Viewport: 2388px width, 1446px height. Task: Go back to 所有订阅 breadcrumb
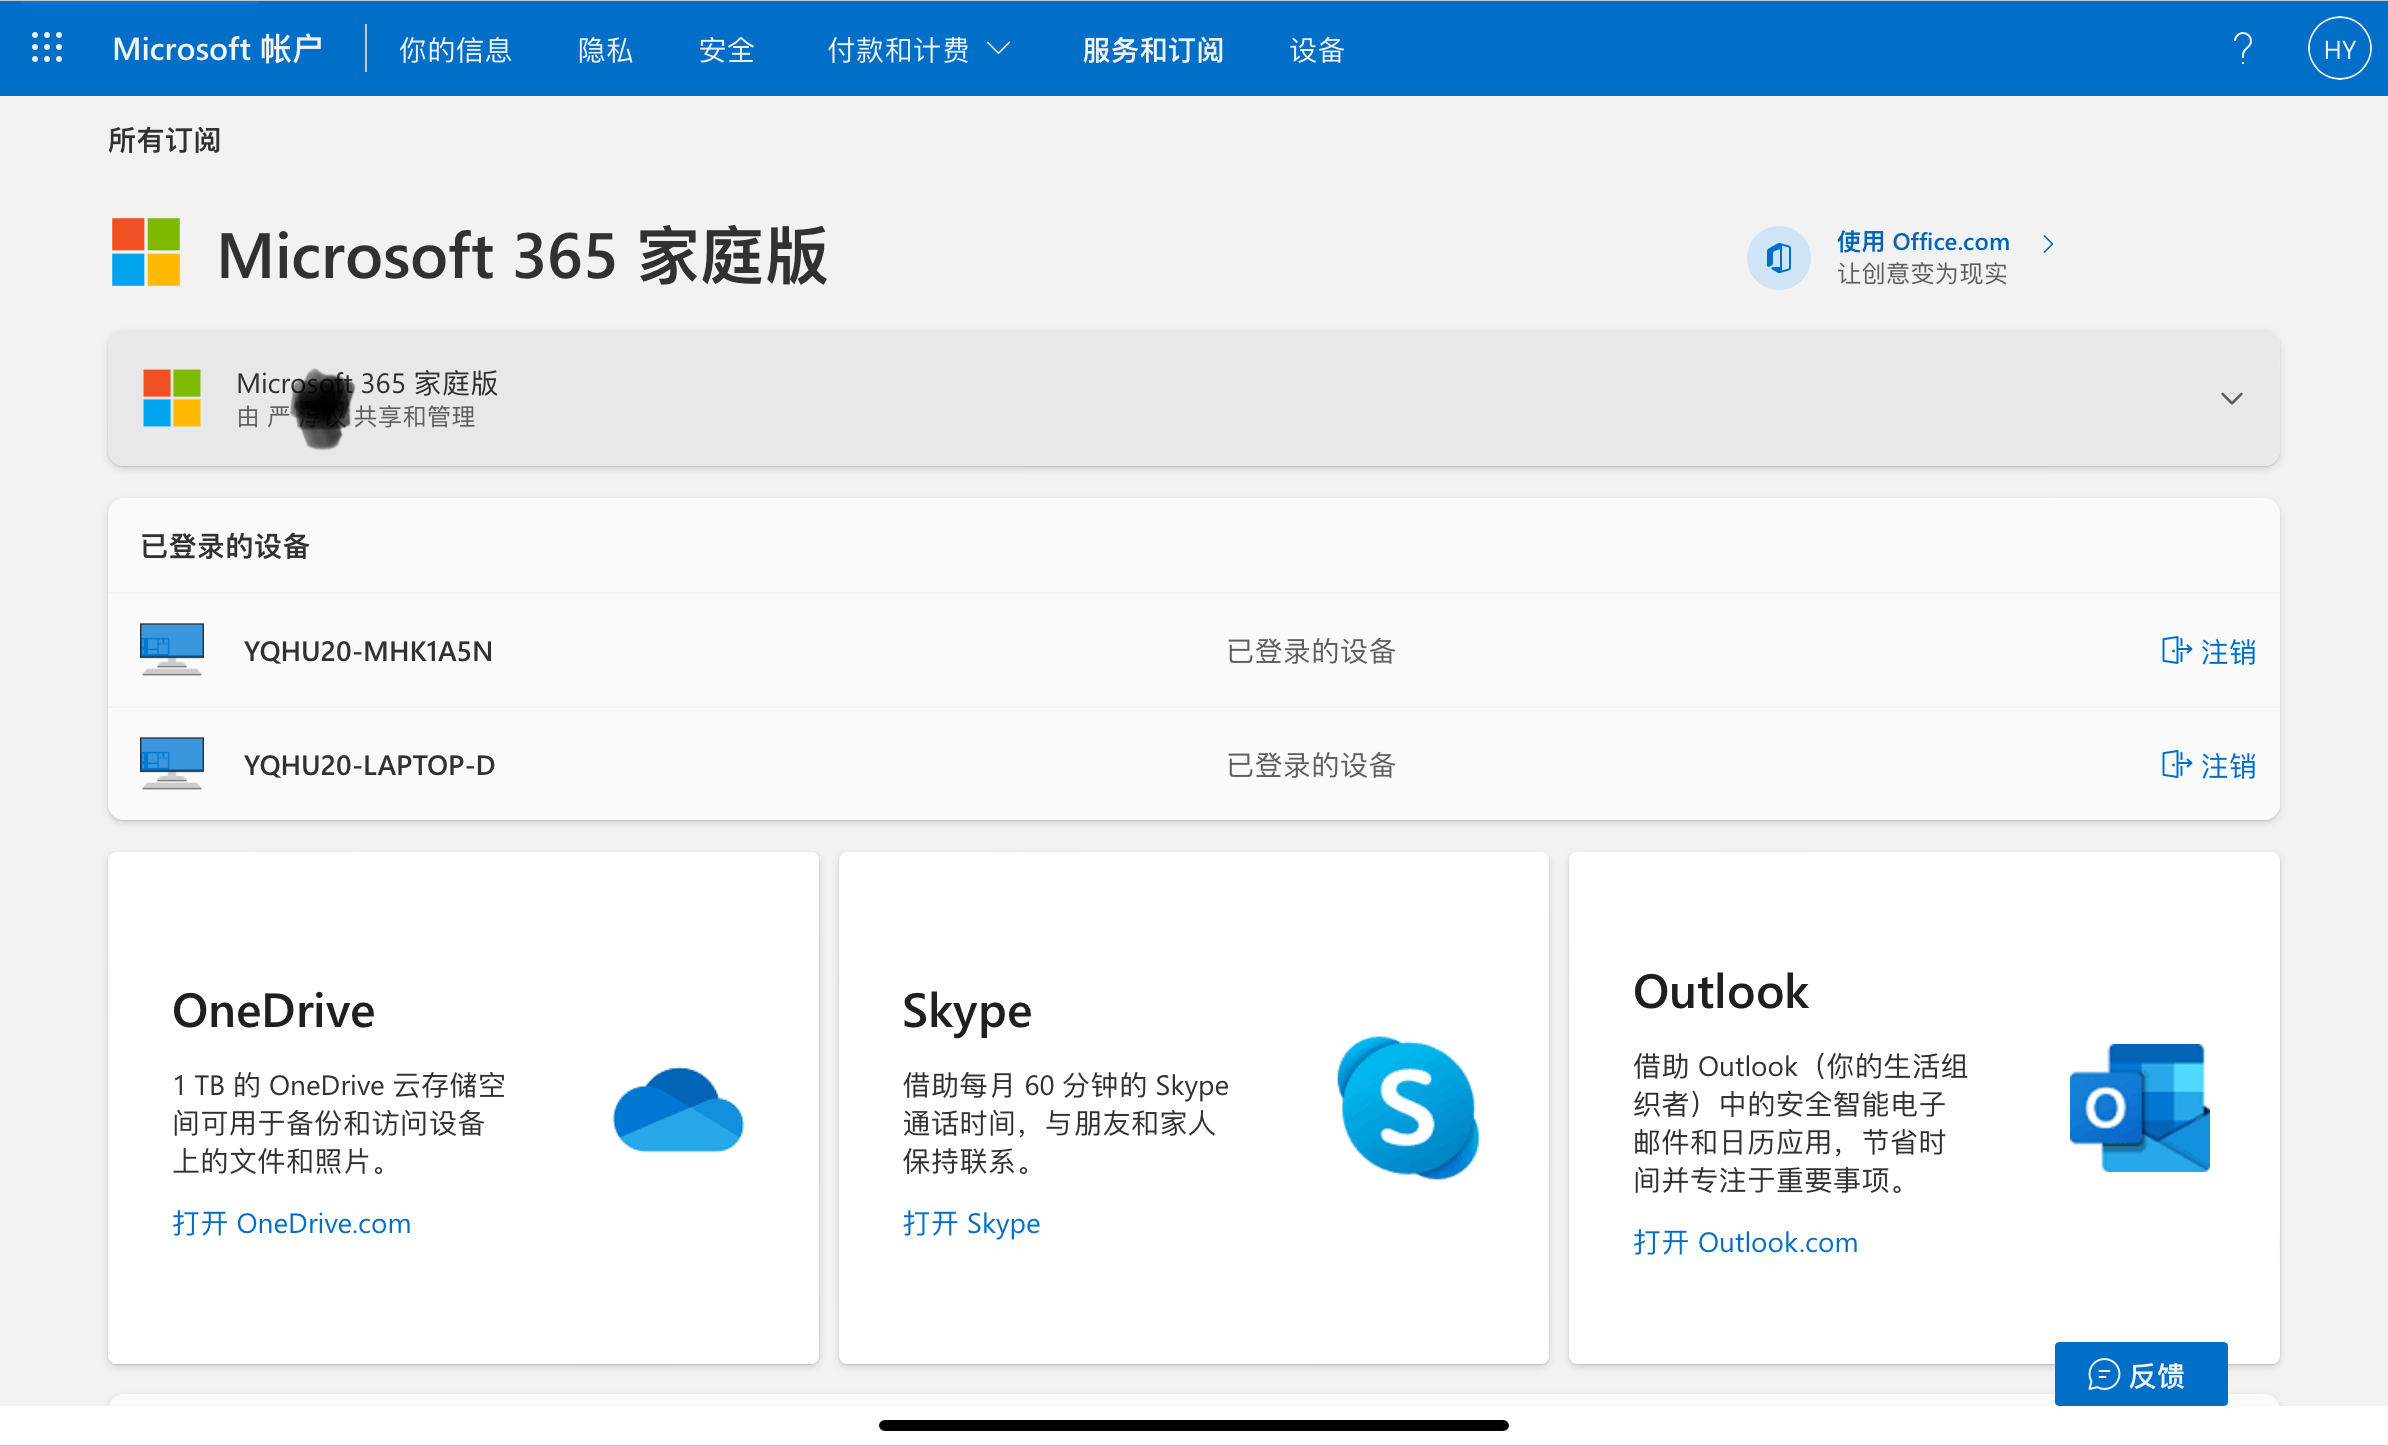click(x=164, y=140)
